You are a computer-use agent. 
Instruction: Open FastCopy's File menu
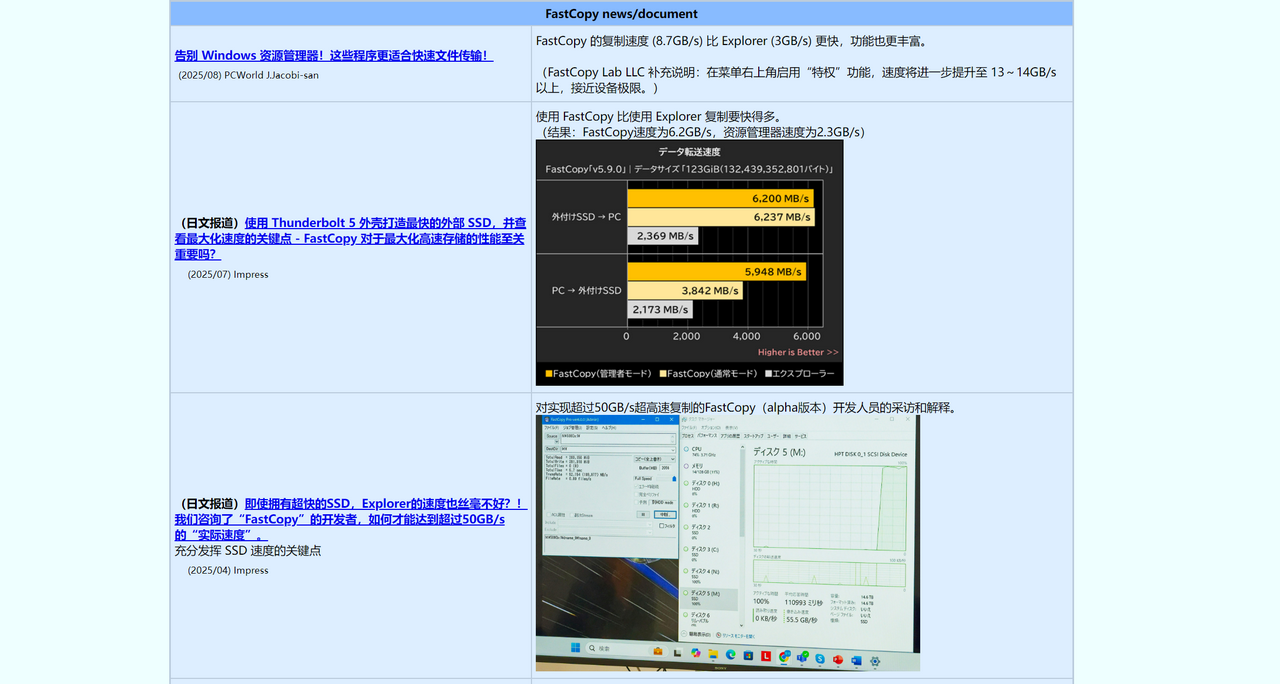click(552, 428)
